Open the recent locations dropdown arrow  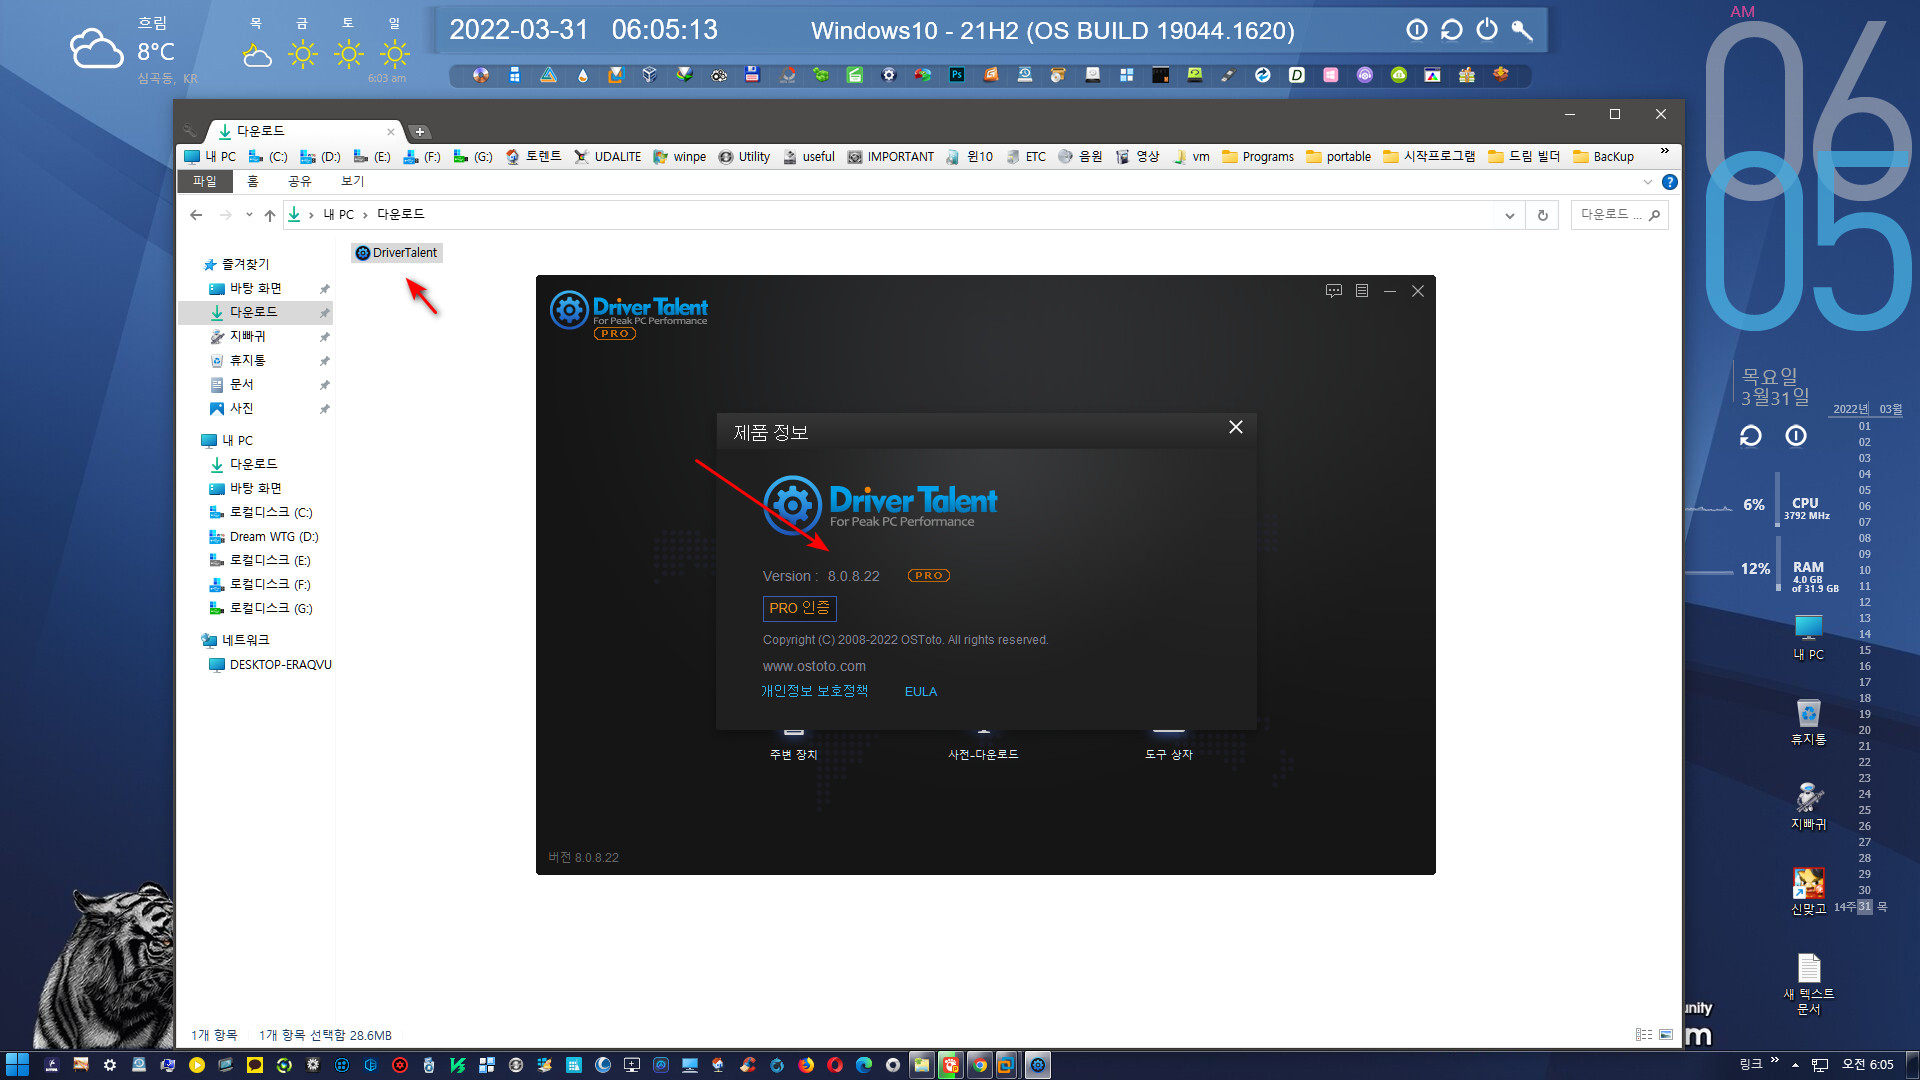pos(248,215)
